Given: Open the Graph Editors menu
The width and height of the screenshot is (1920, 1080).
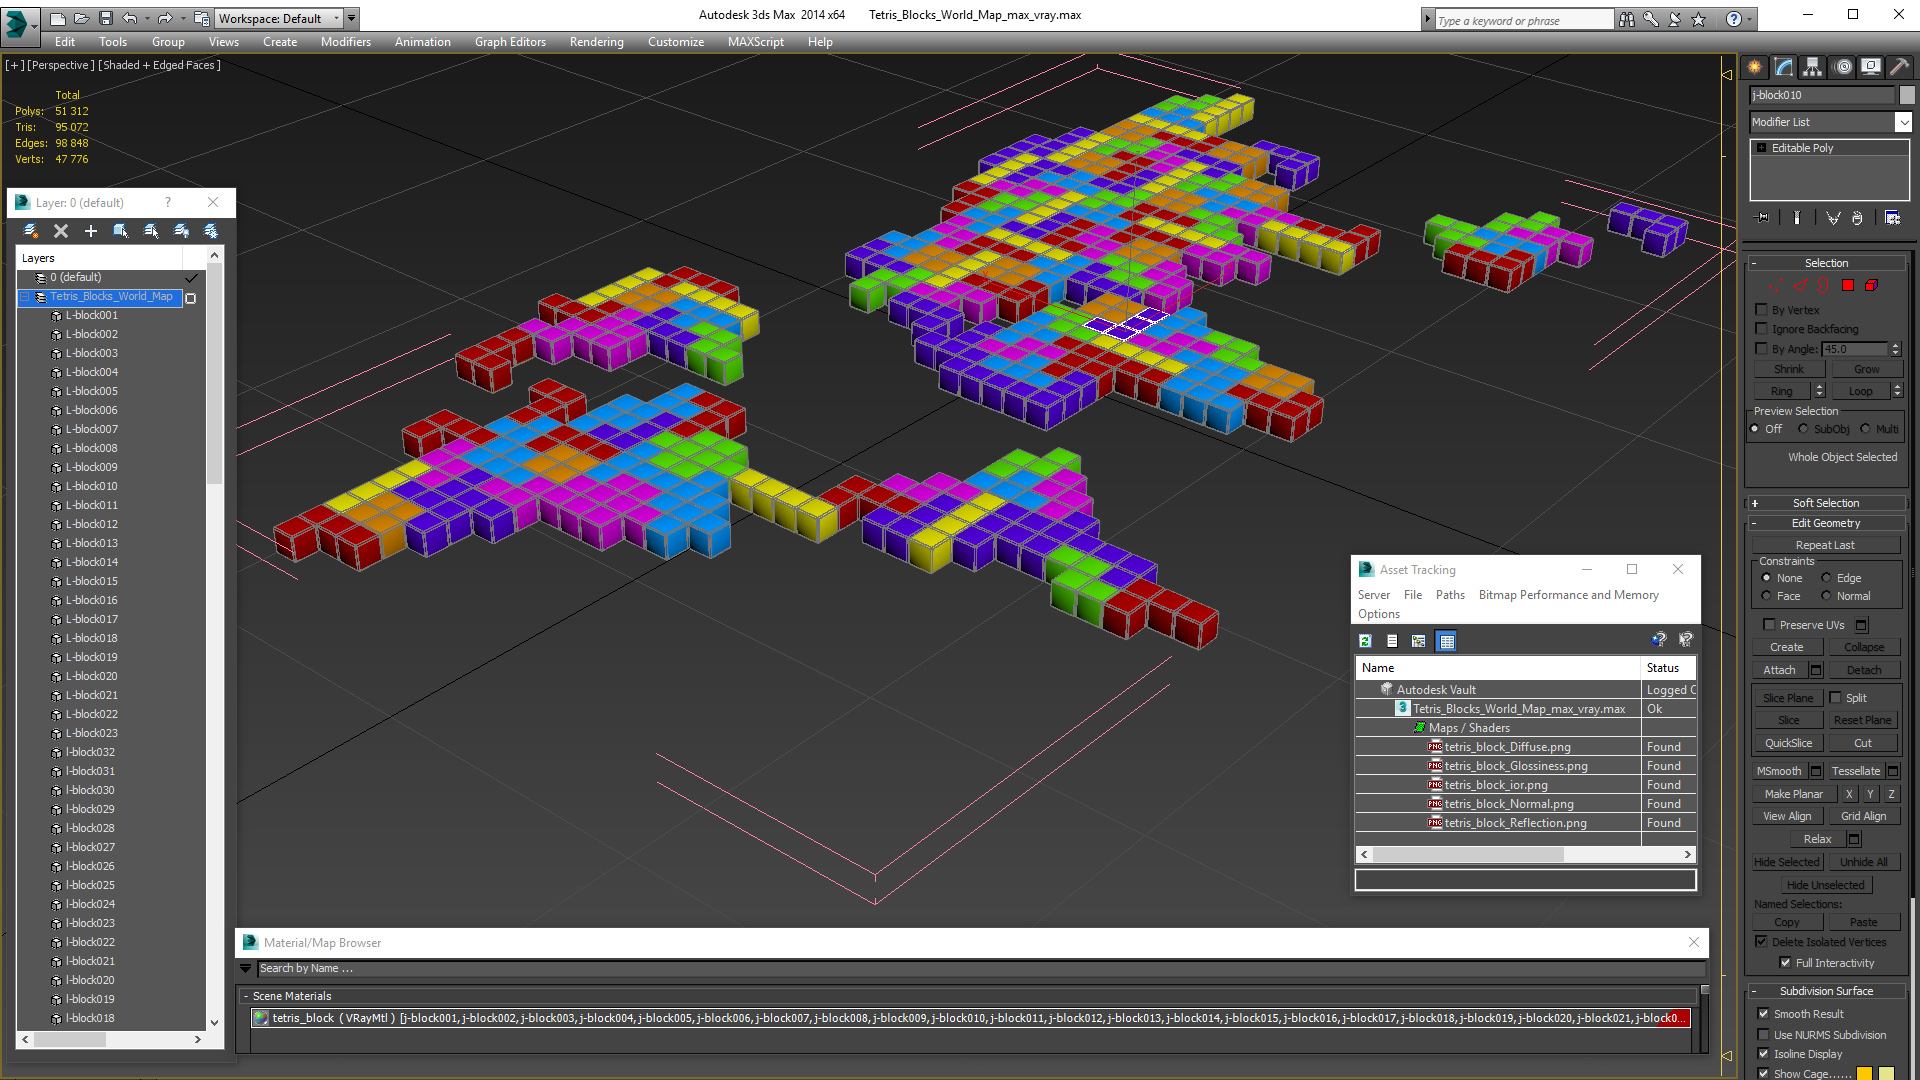Looking at the screenshot, I should pyautogui.click(x=510, y=42).
